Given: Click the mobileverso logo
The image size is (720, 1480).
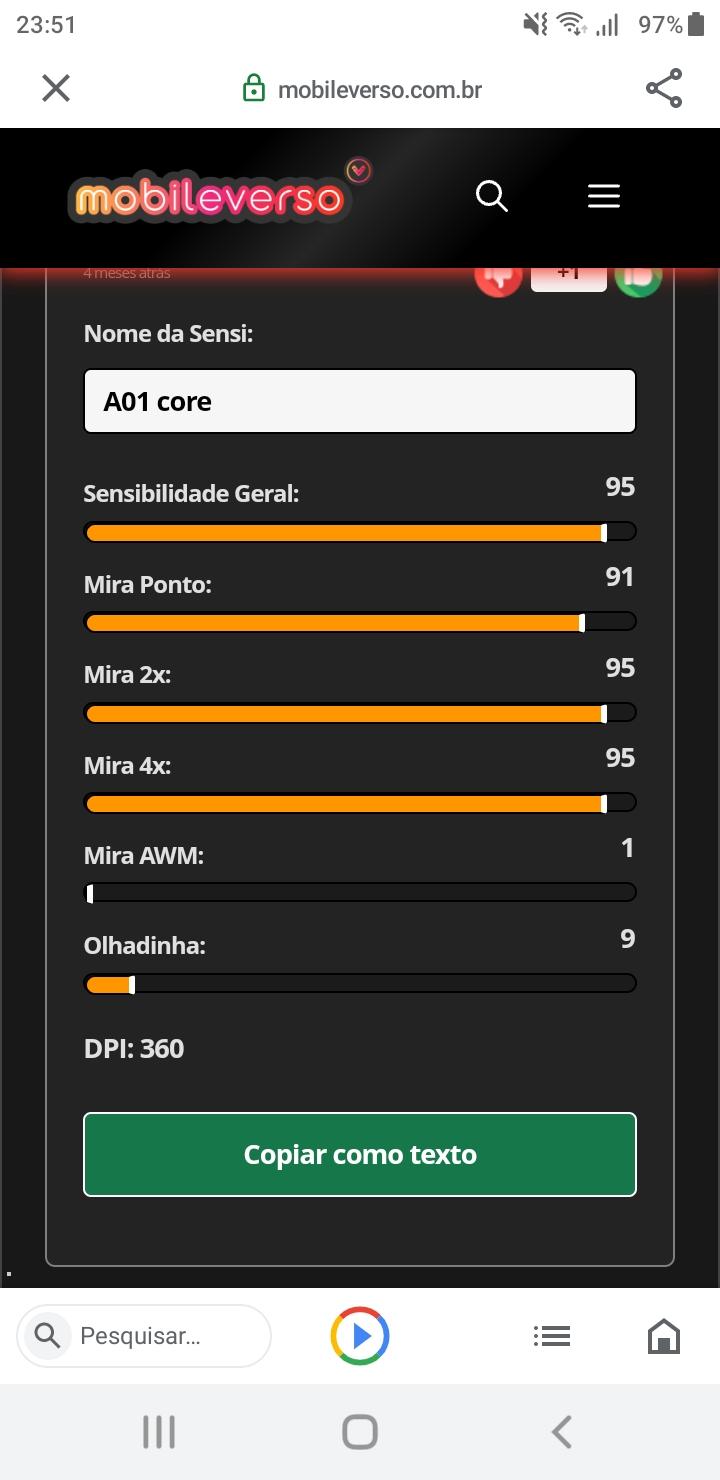Looking at the screenshot, I should (219, 193).
